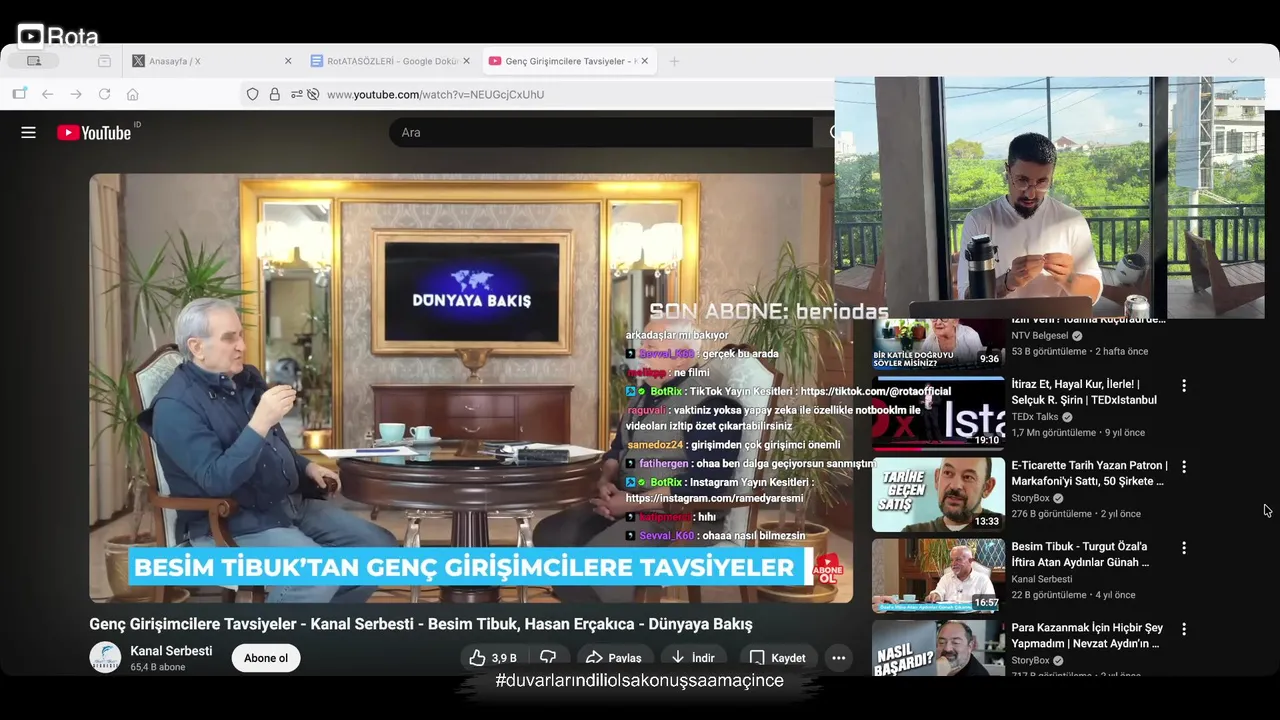Image resolution: width=1280 pixels, height=720 pixels.
Task: Click the YouTube Ara search field
Action: coord(600,132)
